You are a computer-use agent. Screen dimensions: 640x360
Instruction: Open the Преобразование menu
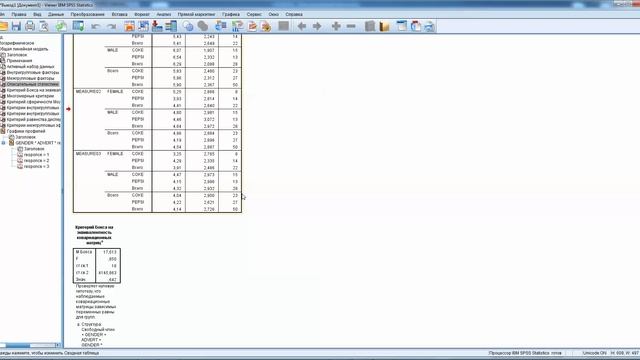pos(87,14)
